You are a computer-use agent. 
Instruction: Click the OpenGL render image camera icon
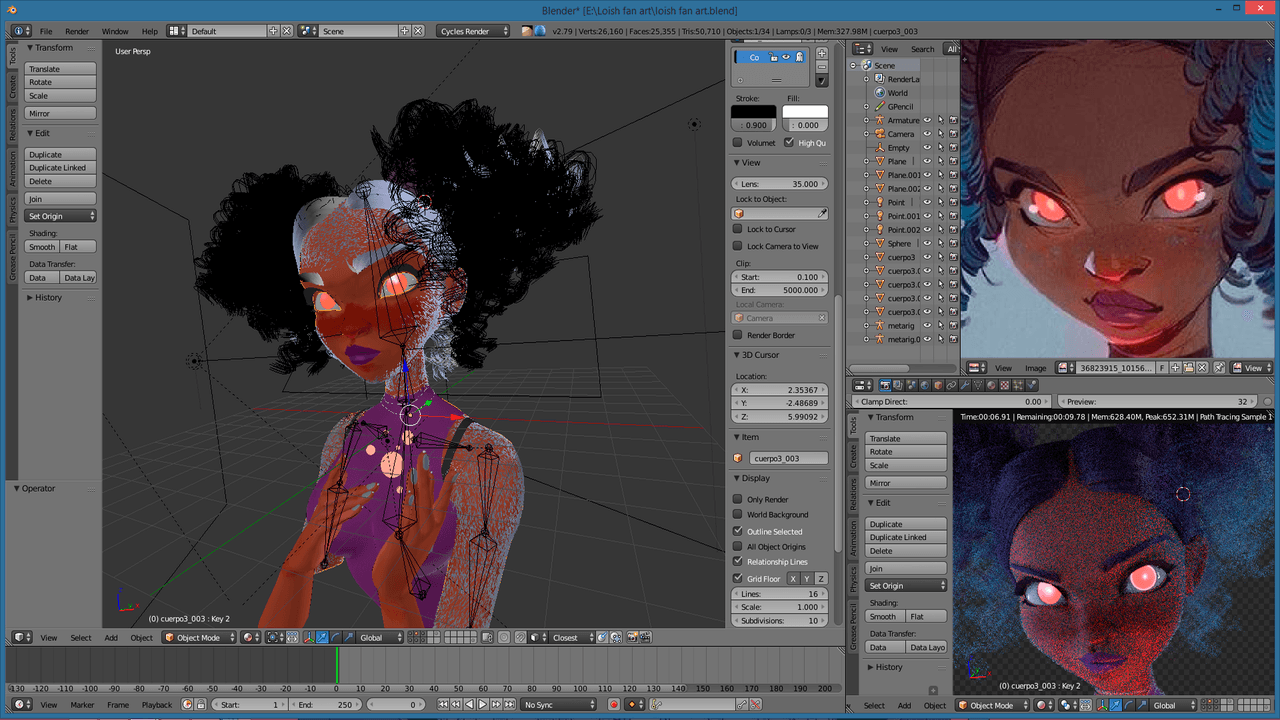(x=632, y=637)
